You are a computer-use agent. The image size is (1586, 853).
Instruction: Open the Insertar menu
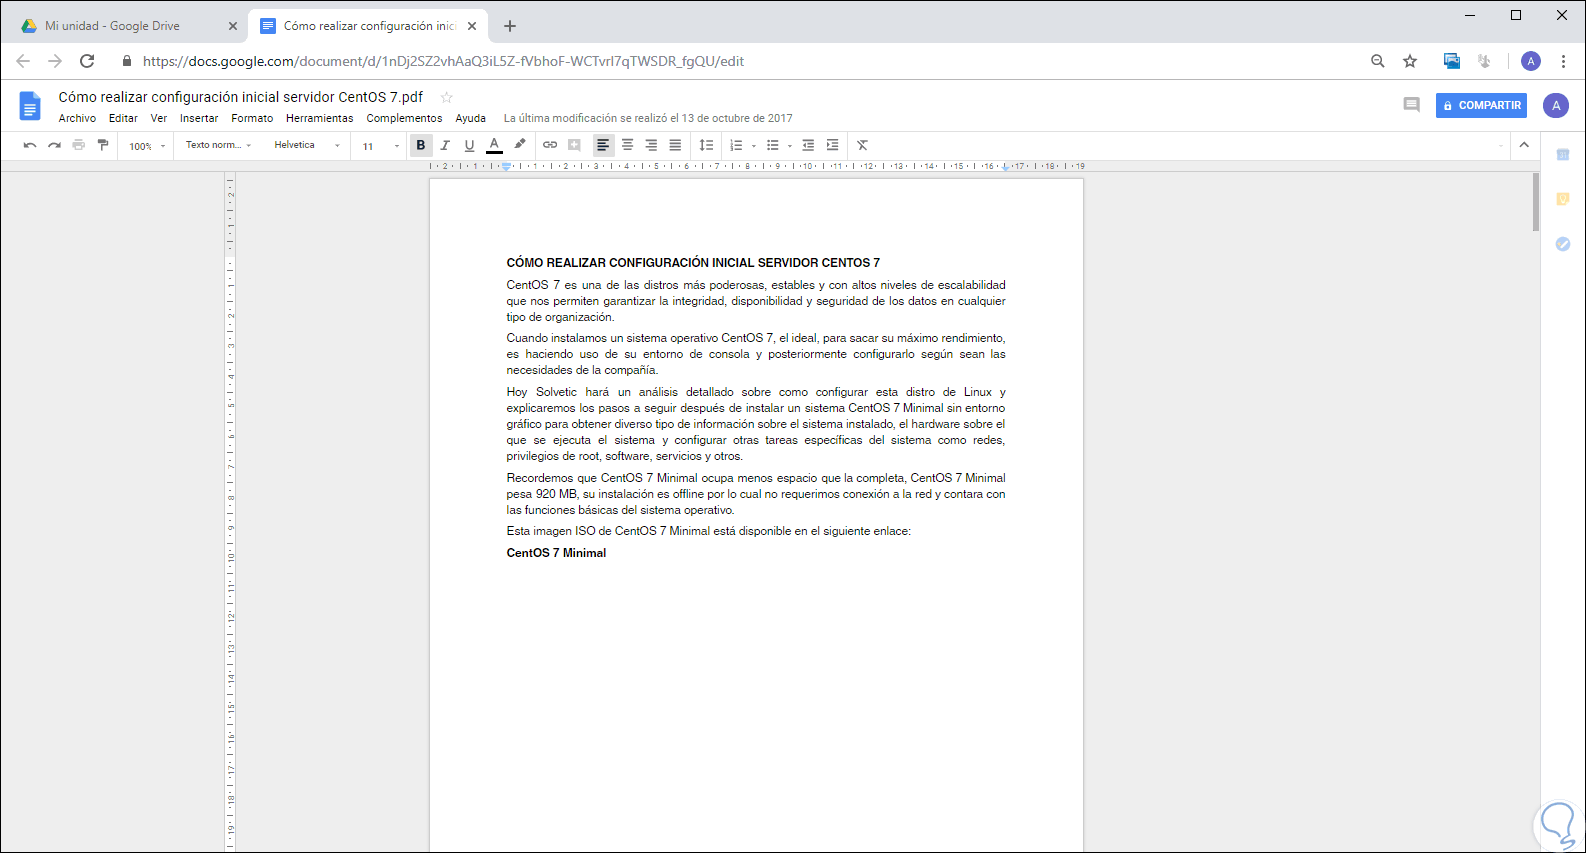tap(199, 118)
